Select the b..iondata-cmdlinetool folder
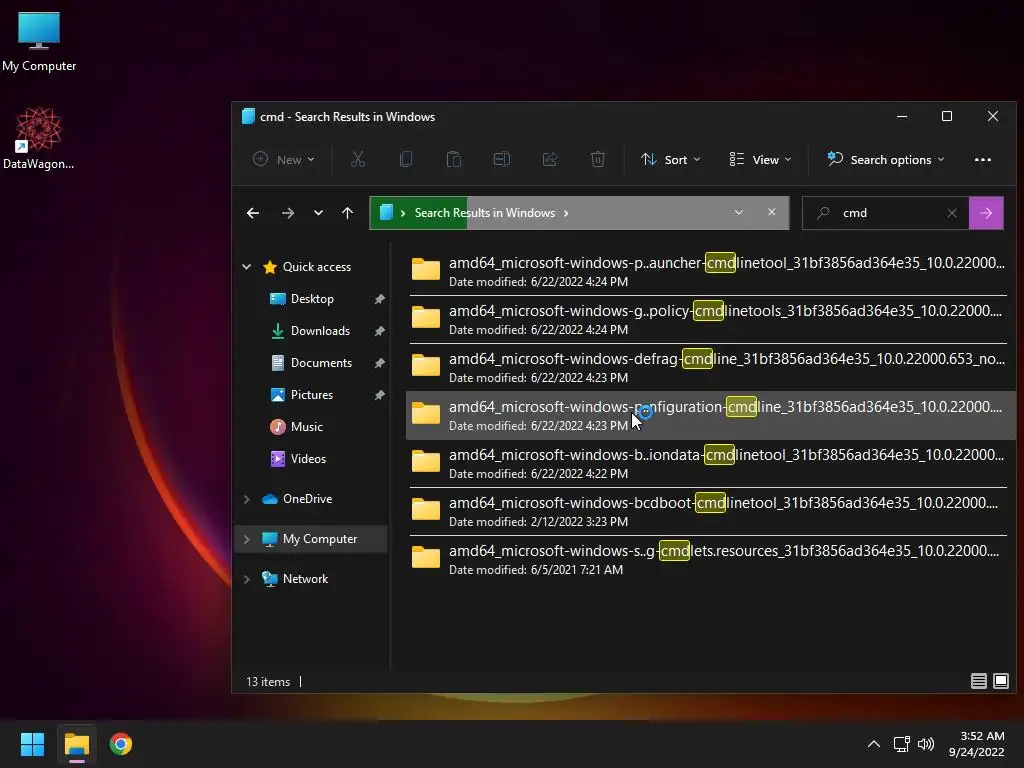Viewport: 1024px width, 768px height. [709, 464]
